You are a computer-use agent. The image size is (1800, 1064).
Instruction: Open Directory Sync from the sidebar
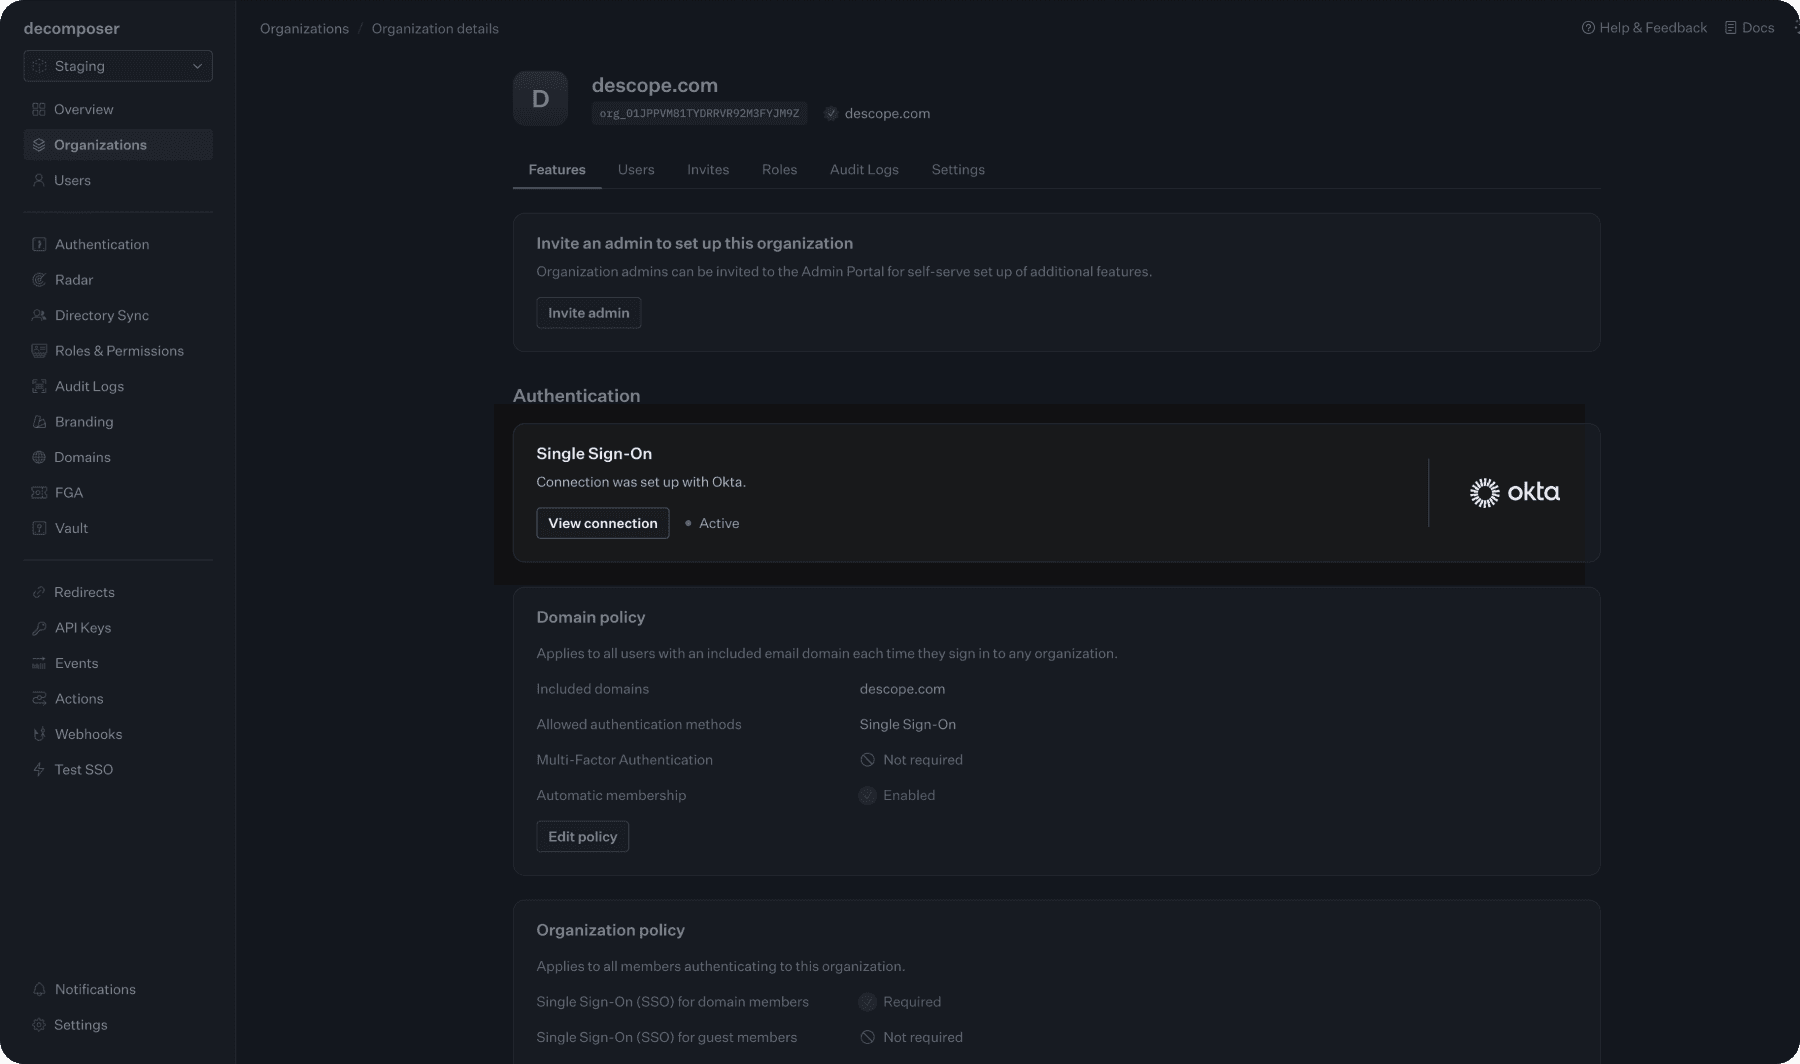(x=39, y=315)
